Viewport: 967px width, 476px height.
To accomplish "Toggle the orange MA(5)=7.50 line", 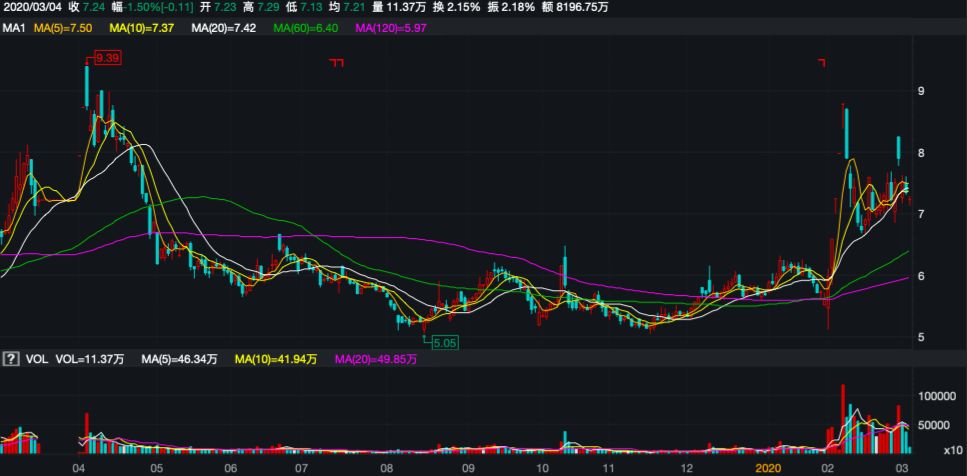I will [x=63, y=29].
